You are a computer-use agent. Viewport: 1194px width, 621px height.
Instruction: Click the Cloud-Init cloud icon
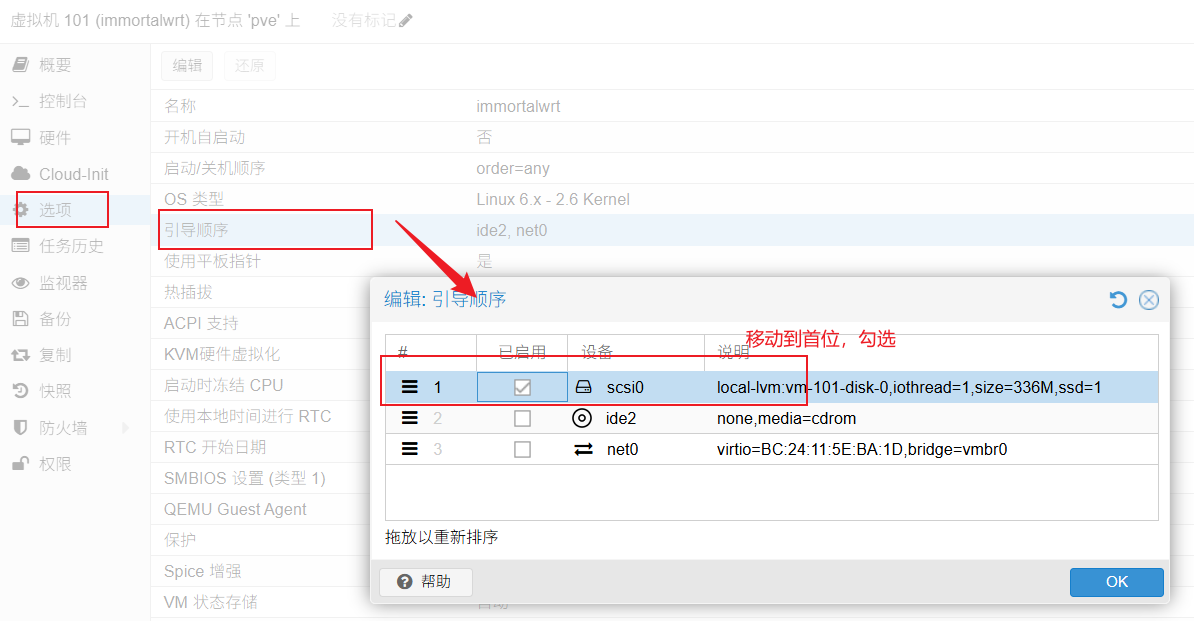click(x=21, y=174)
